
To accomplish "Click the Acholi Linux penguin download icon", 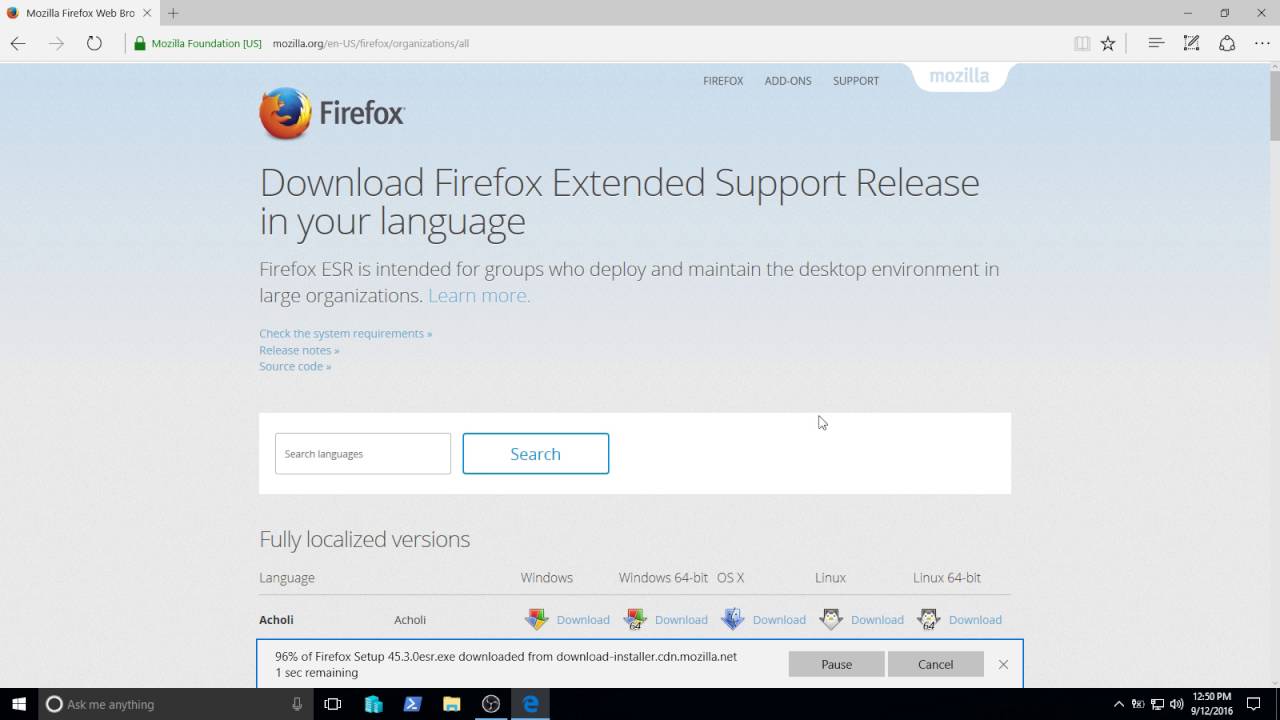I will [831, 619].
